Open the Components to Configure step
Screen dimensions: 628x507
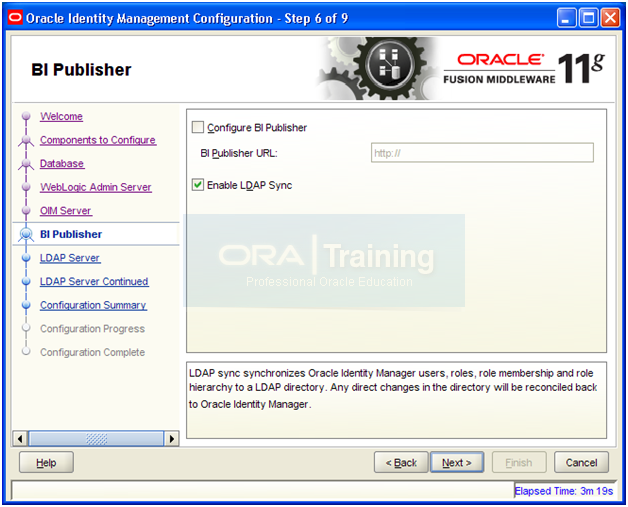(x=98, y=140)
